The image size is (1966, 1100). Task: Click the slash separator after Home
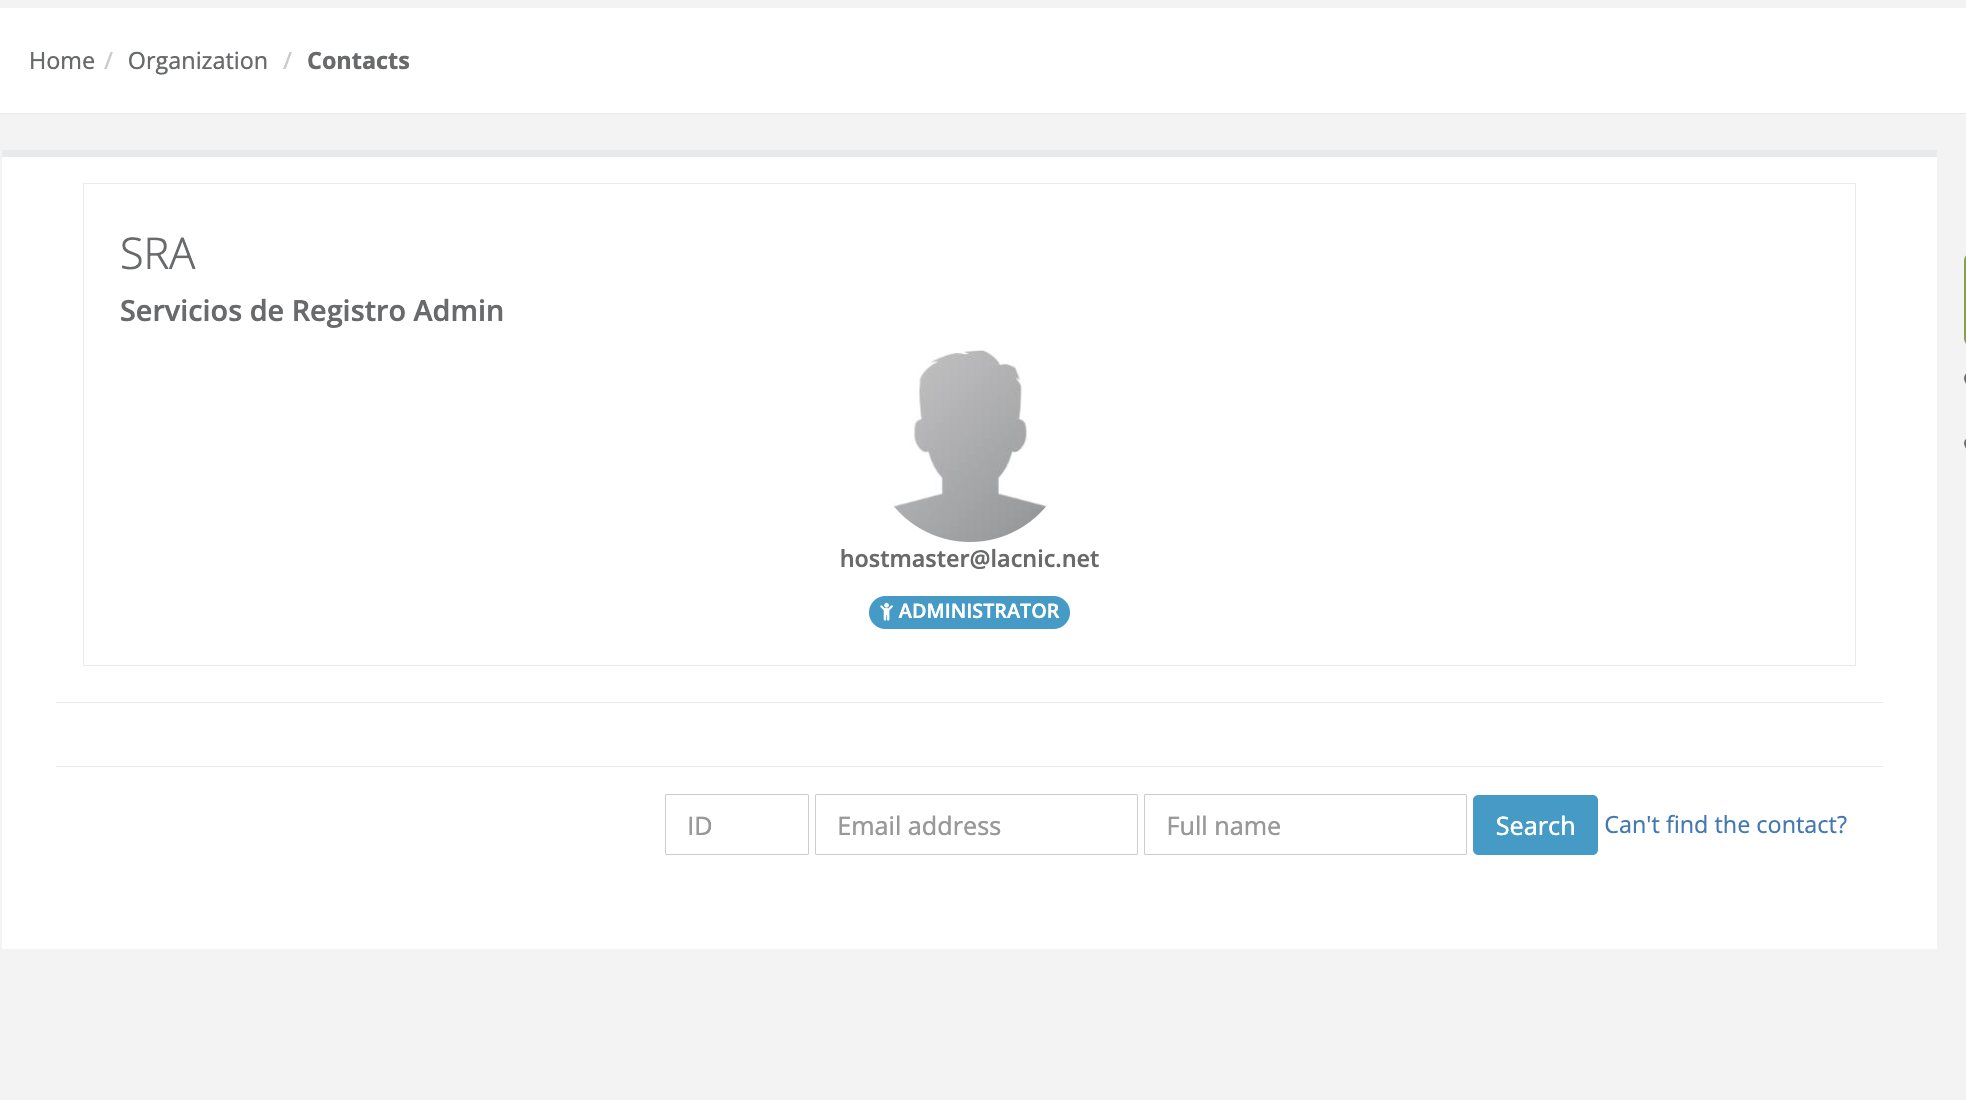108,61
